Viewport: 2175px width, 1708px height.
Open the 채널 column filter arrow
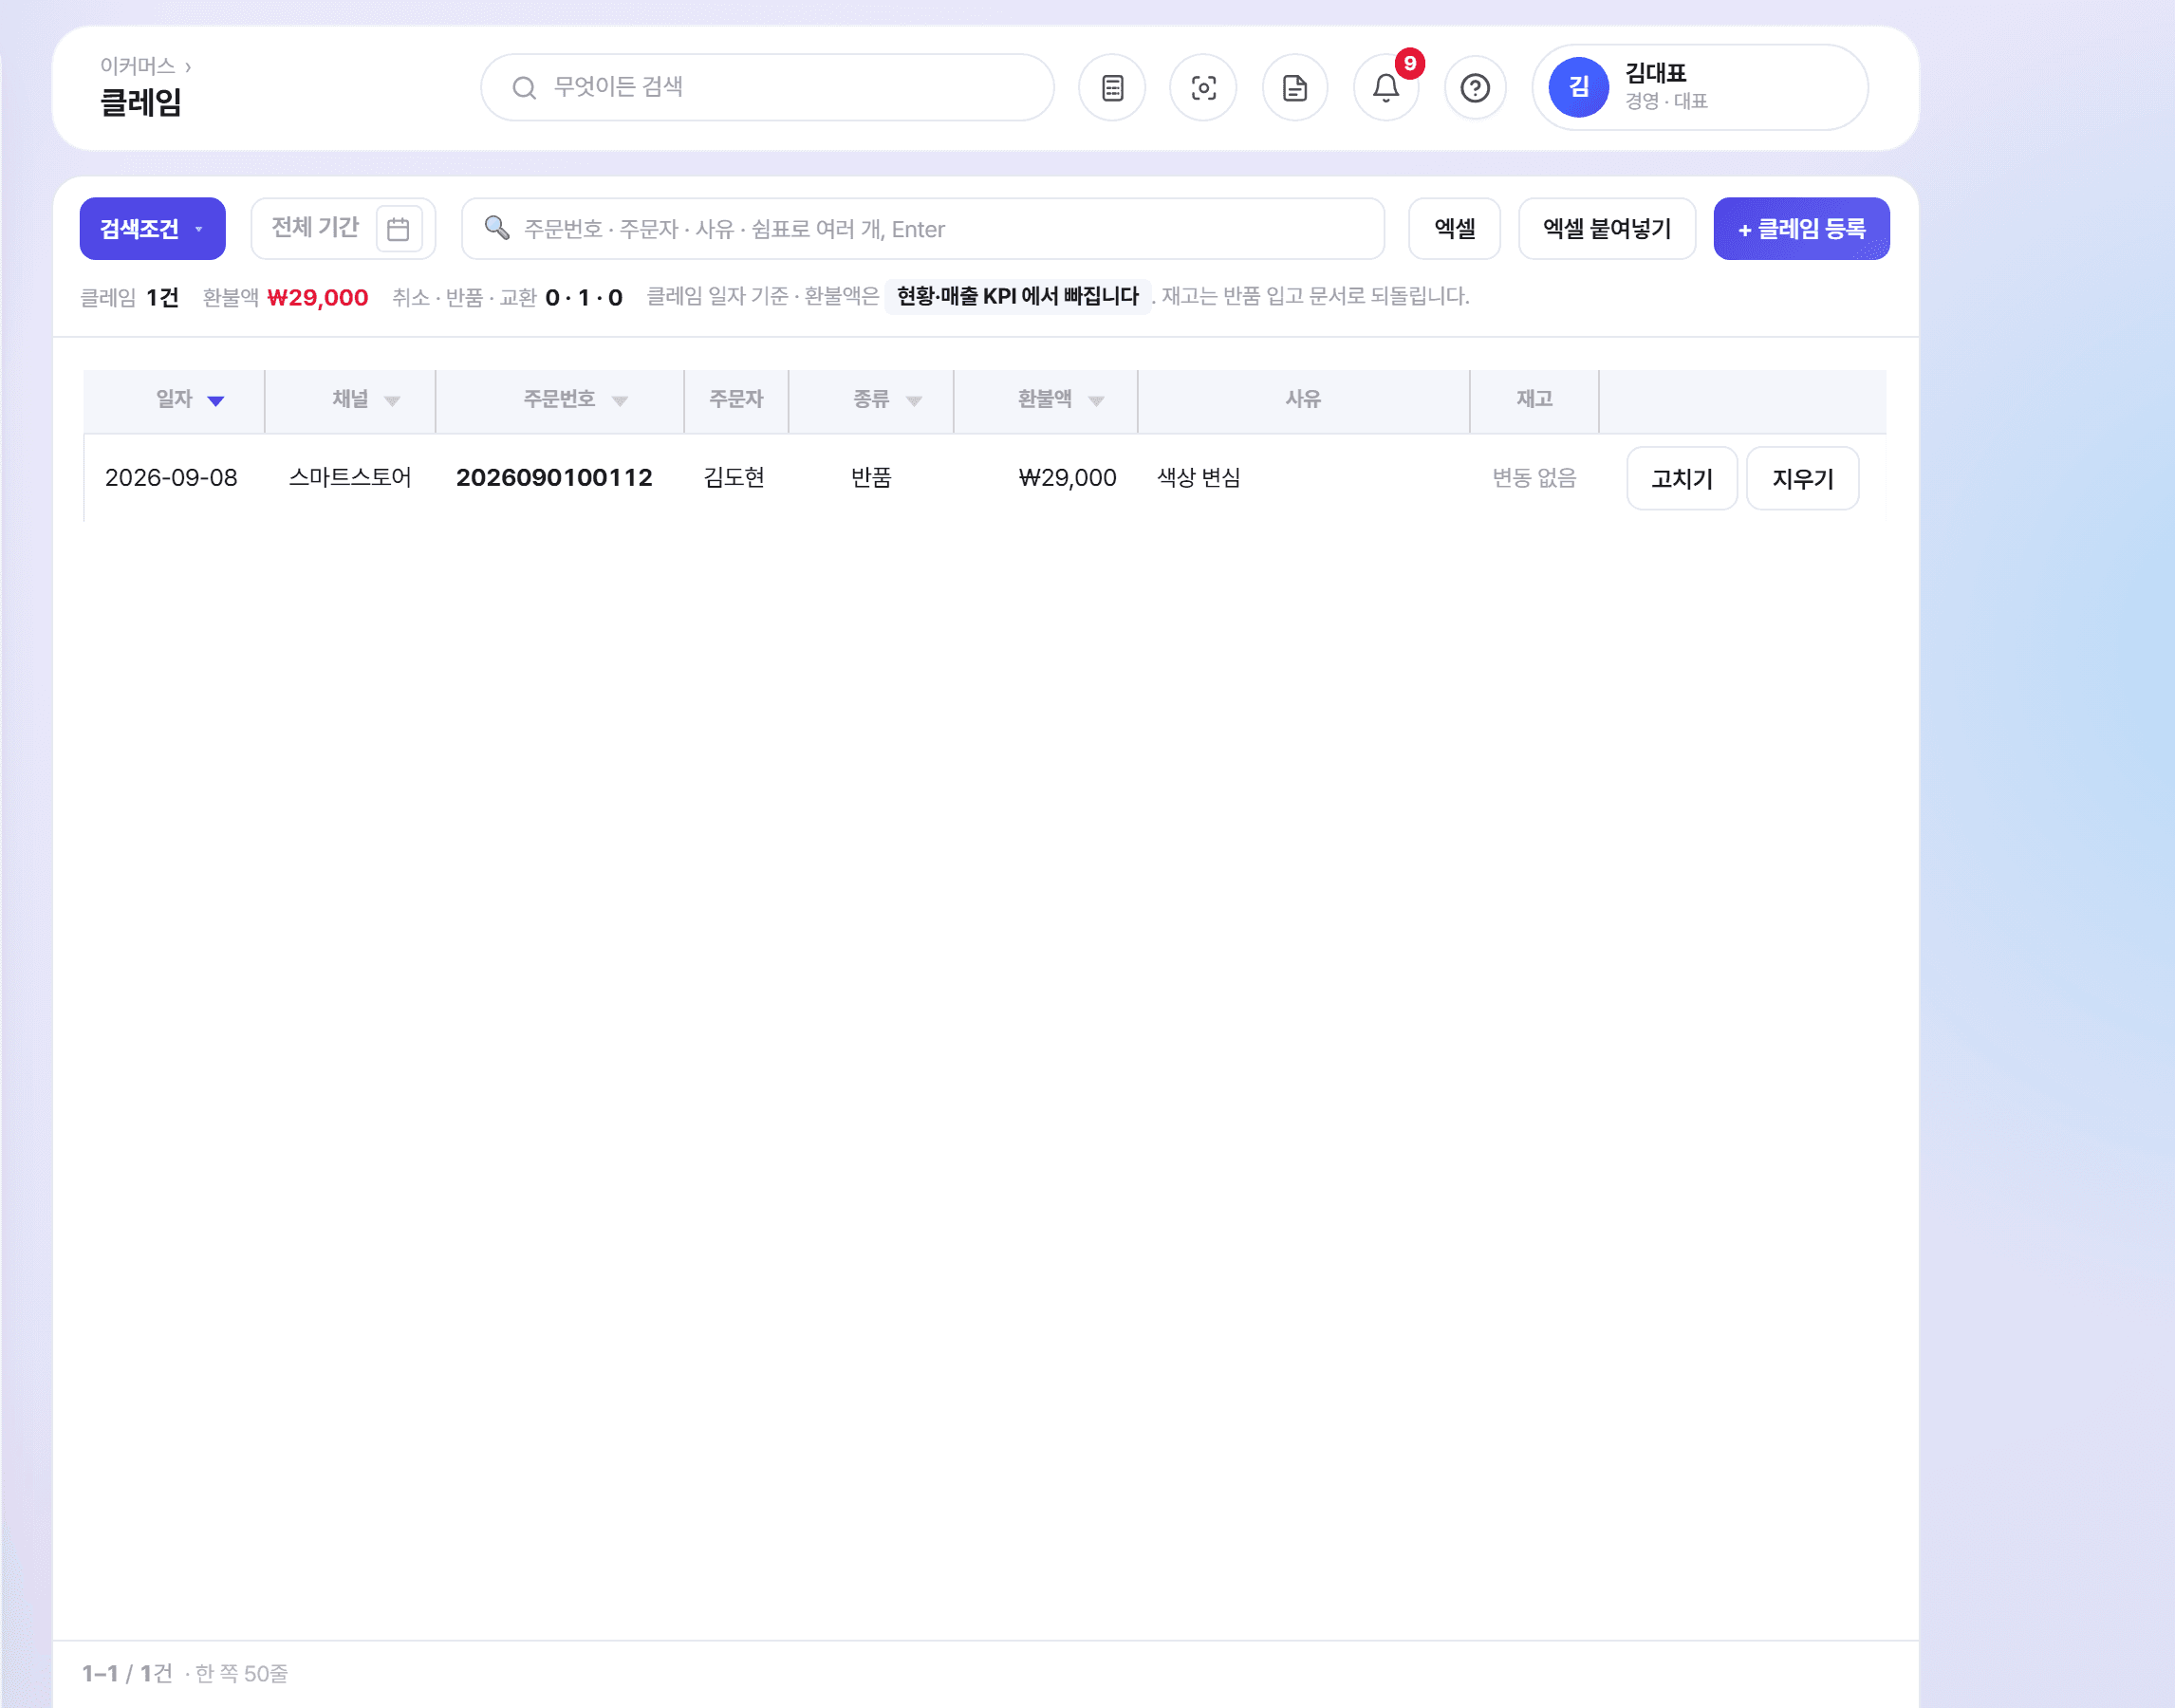click(x=392, y=401)
